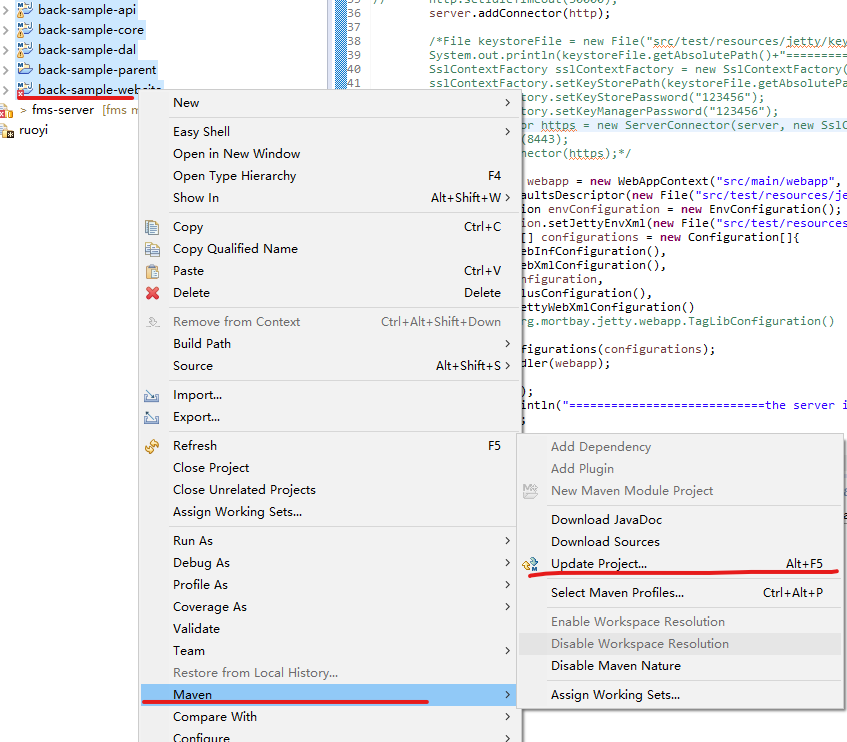Select Disable Maven Nature
Viewport: 847px width, 742px height.
(x=615, y=666)
